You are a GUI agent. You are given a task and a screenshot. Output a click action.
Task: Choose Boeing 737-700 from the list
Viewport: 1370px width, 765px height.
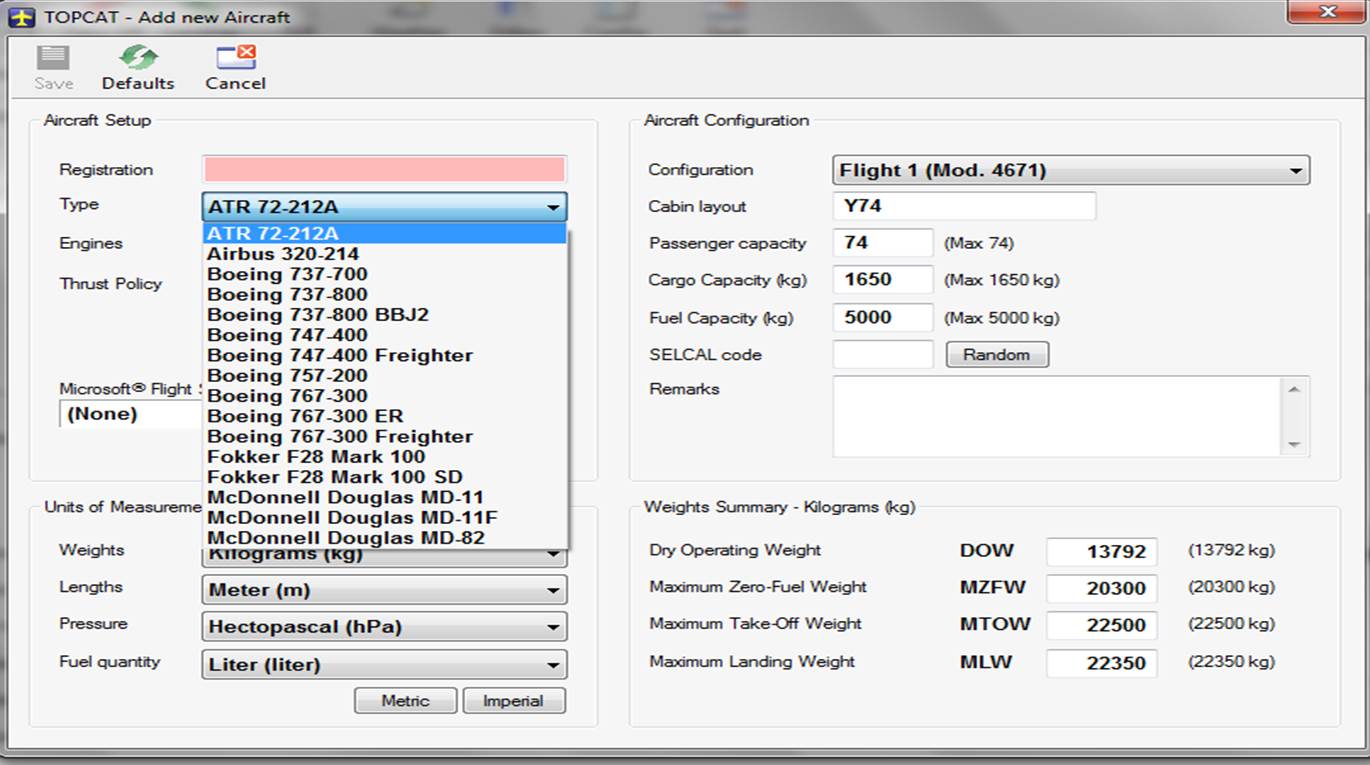385,274
